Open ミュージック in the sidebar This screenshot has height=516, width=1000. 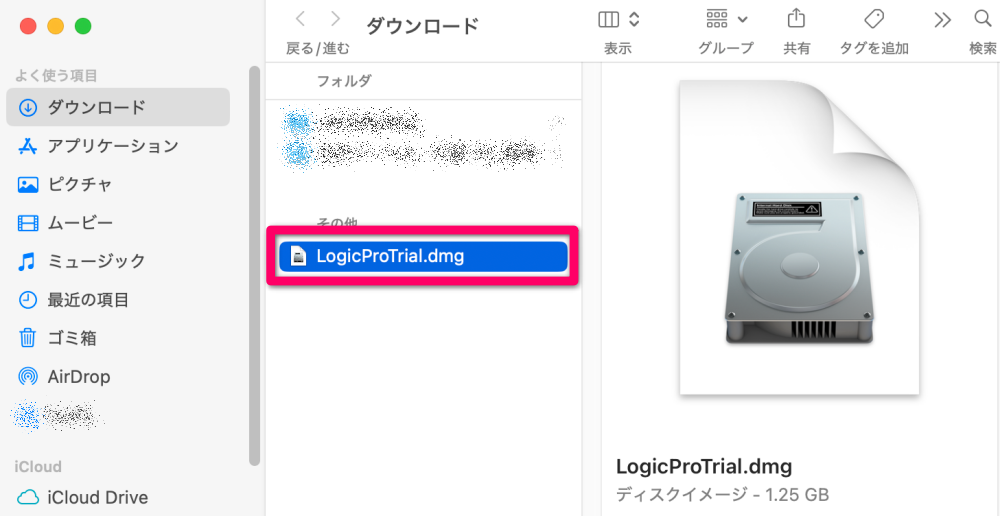coord(118,261)
